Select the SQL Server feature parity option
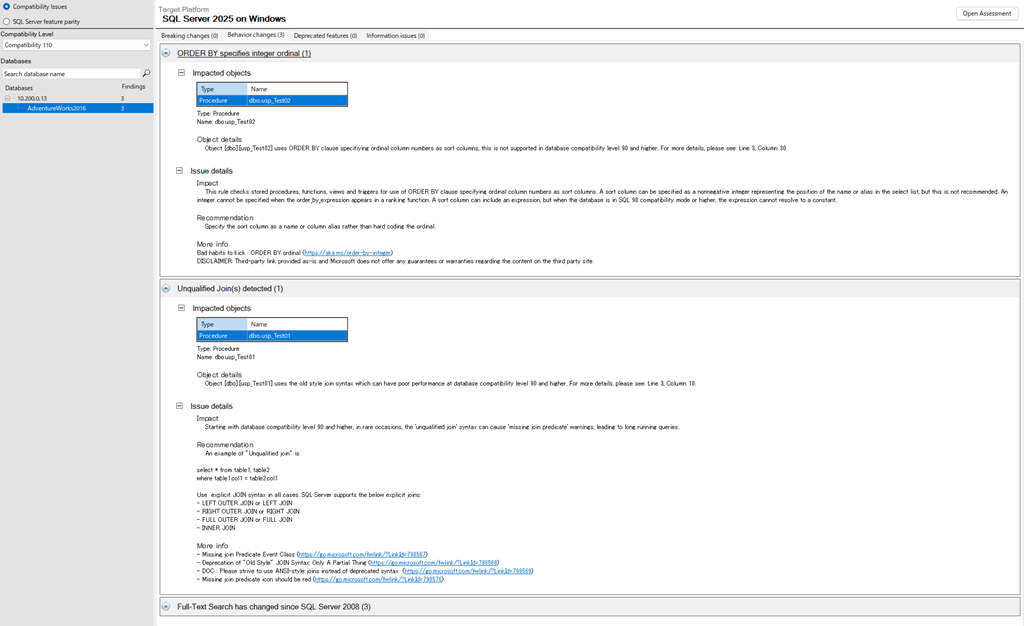1024x626 pixels. (x=6, y=20)
